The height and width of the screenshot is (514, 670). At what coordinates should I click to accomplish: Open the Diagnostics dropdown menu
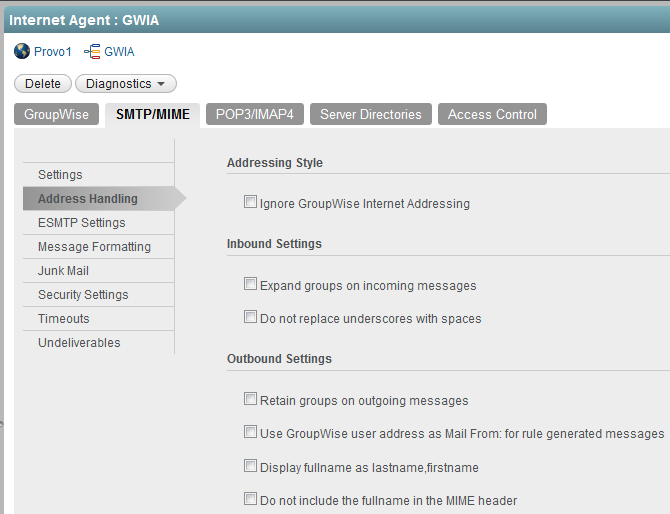[126, 84]
